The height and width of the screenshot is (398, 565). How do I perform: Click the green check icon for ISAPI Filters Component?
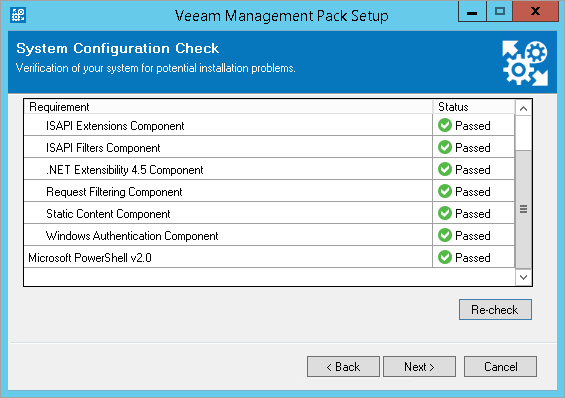click(x=445, y=147)
